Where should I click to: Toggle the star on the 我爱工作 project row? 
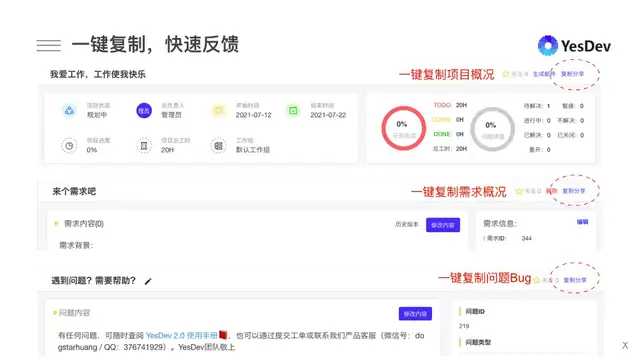(506, 74)
